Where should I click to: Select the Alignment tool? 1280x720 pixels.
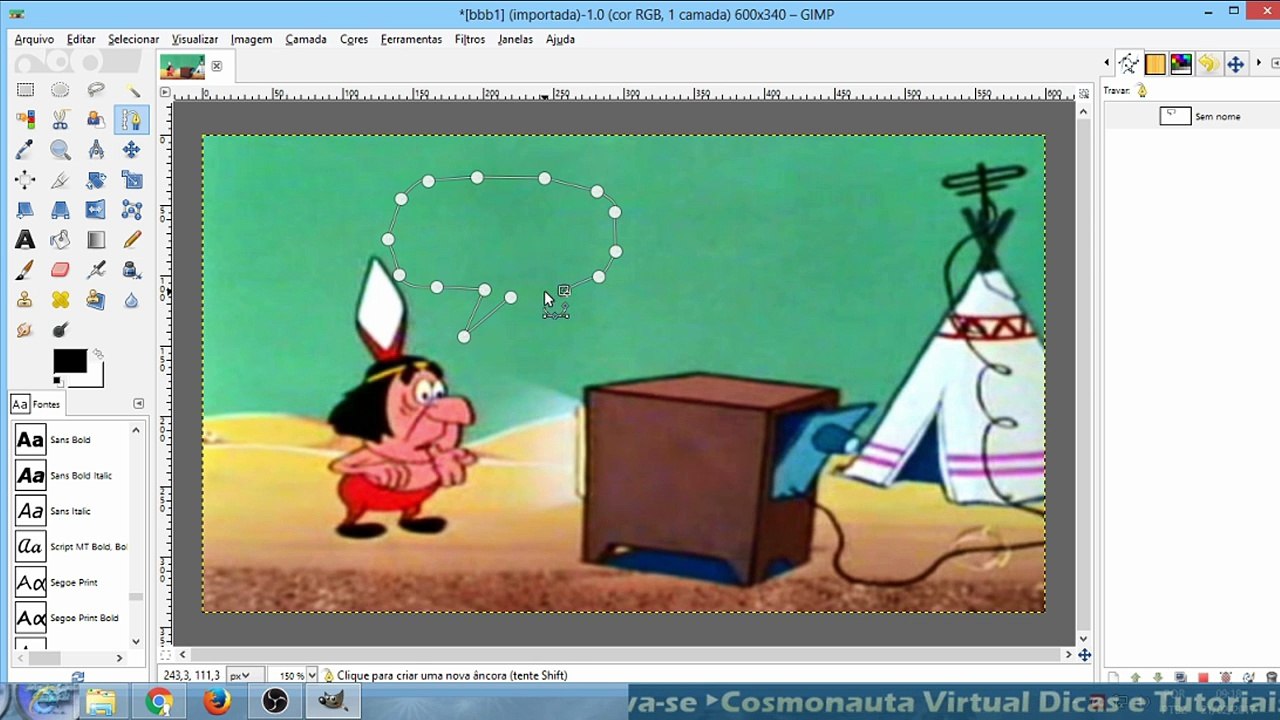(x=25, y=180)
